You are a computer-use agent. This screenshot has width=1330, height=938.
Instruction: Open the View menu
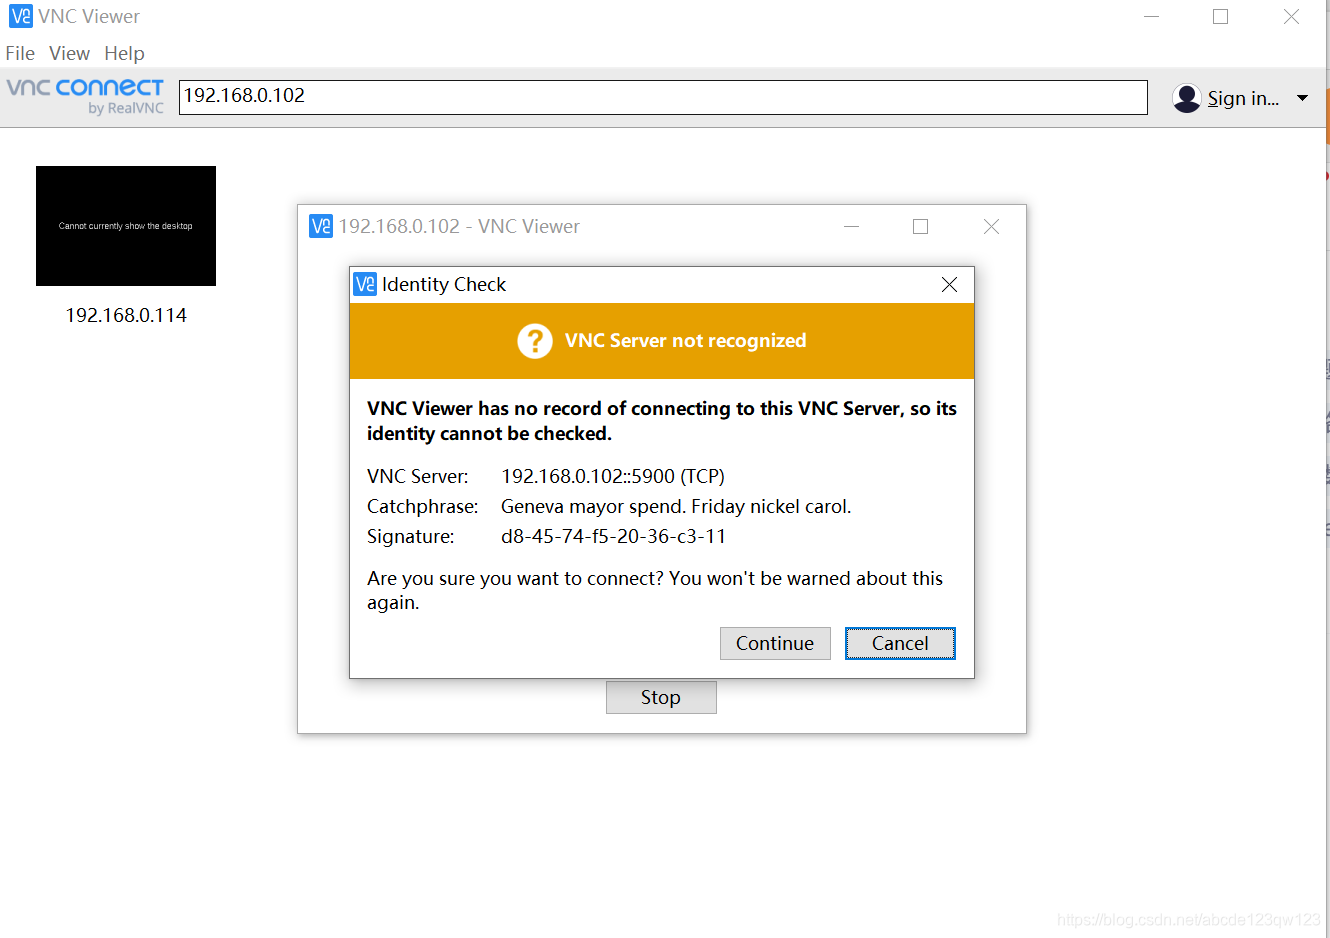(69, 53)
